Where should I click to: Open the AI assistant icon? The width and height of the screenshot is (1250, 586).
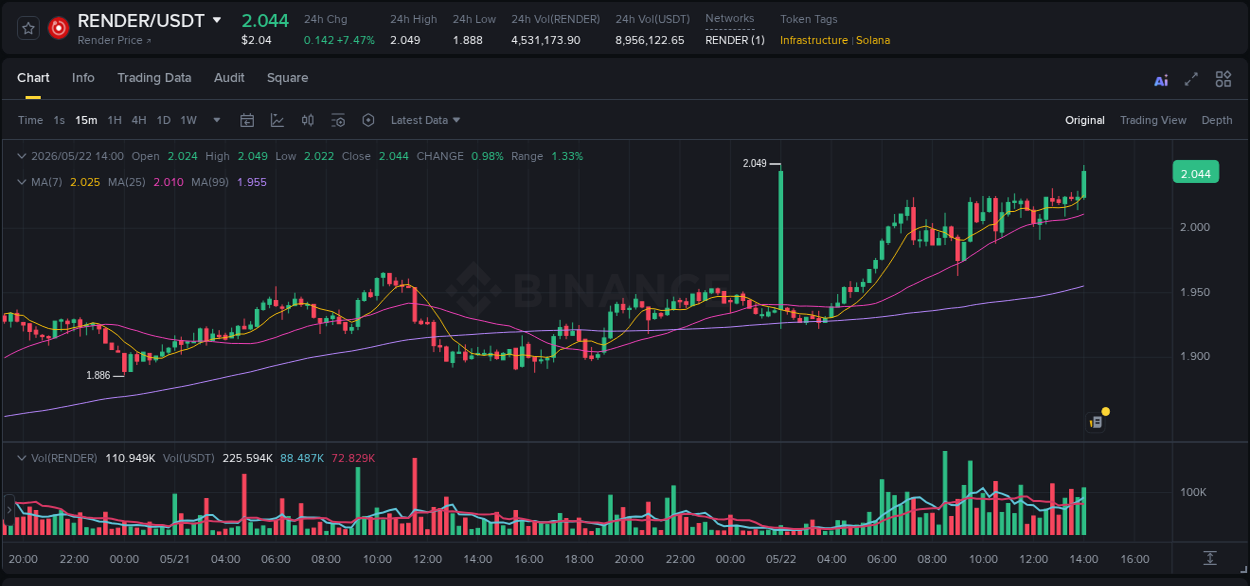[1161, 80]
